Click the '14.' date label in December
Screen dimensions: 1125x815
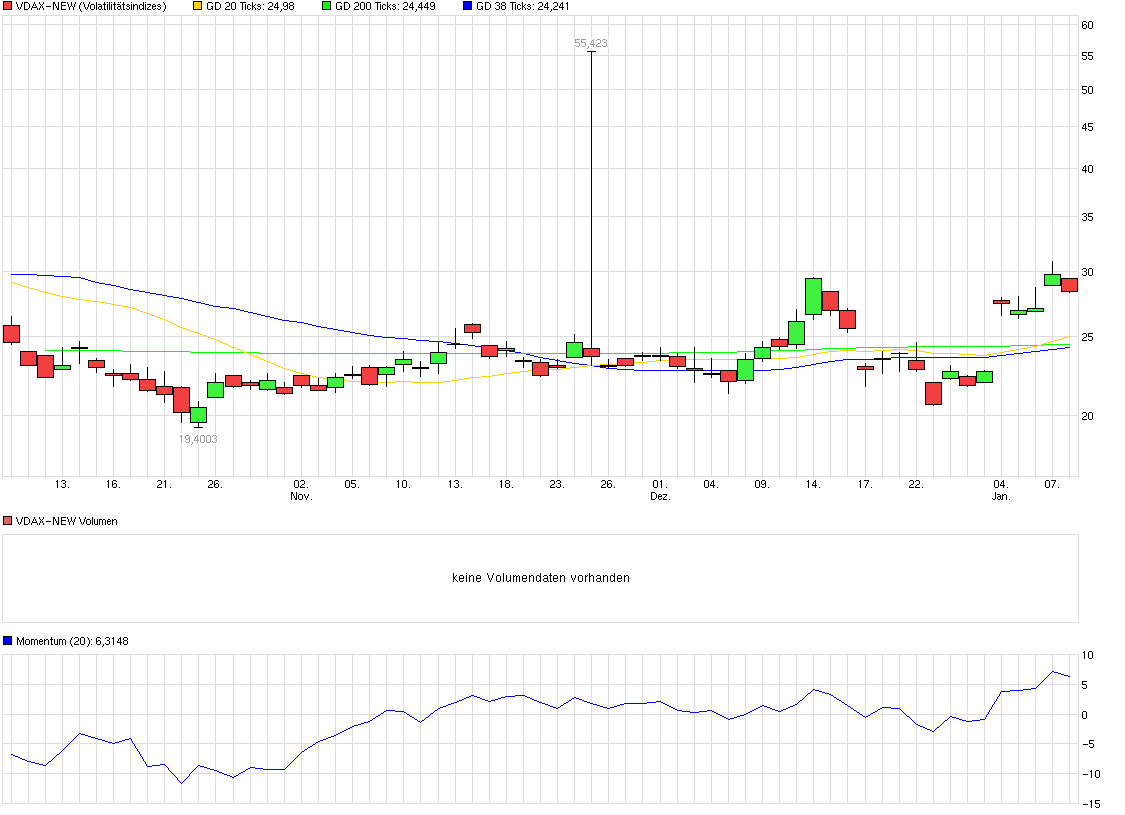(813, 484)
